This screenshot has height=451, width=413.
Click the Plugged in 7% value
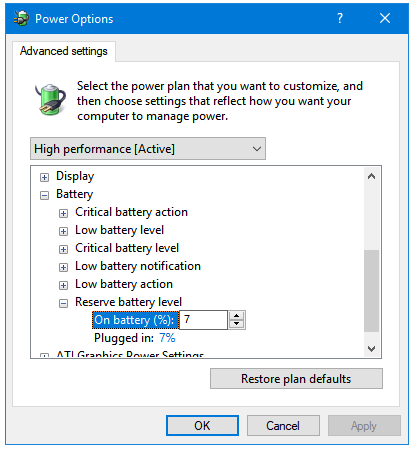(167, 338)
